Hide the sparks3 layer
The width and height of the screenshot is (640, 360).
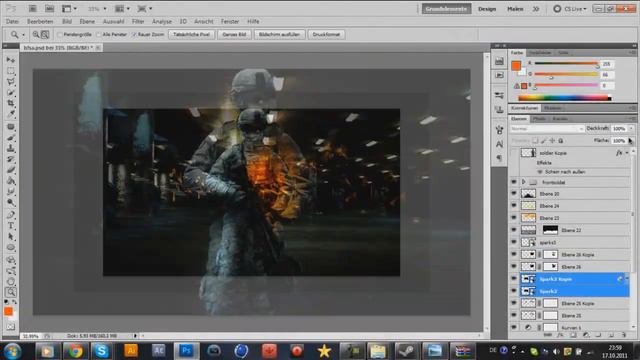514,242
